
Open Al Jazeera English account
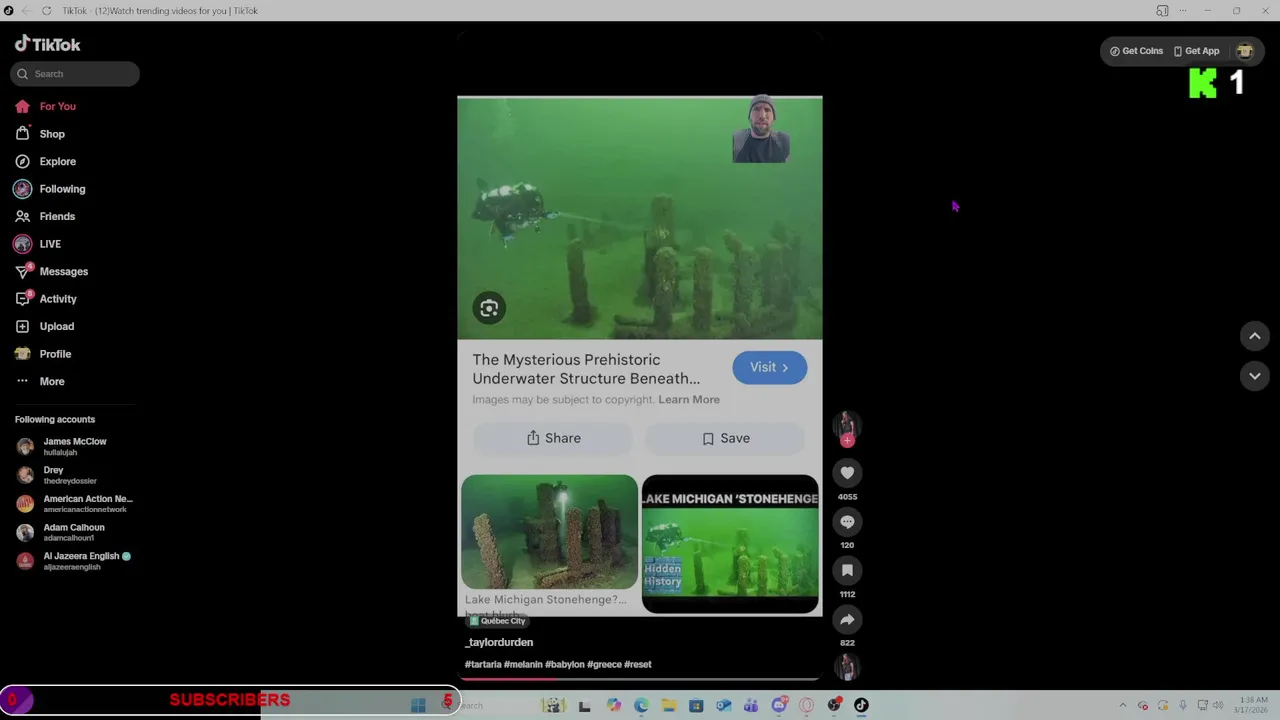click(74, 561)
